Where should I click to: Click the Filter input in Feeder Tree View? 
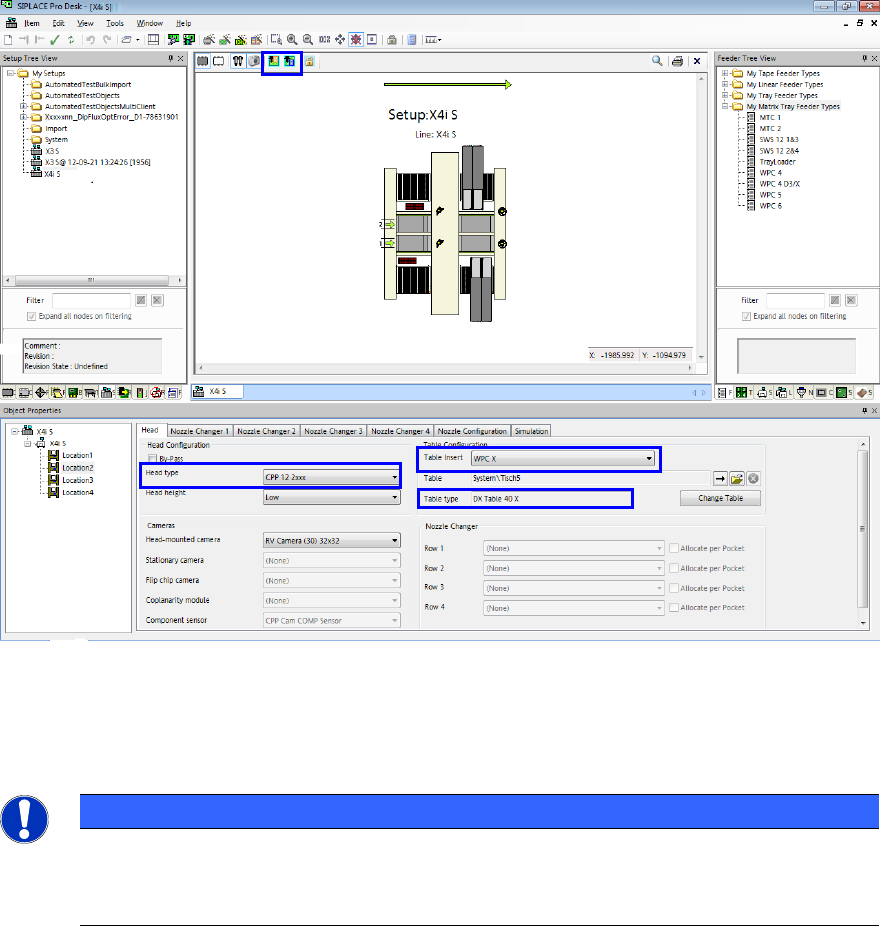pos(795,300)
